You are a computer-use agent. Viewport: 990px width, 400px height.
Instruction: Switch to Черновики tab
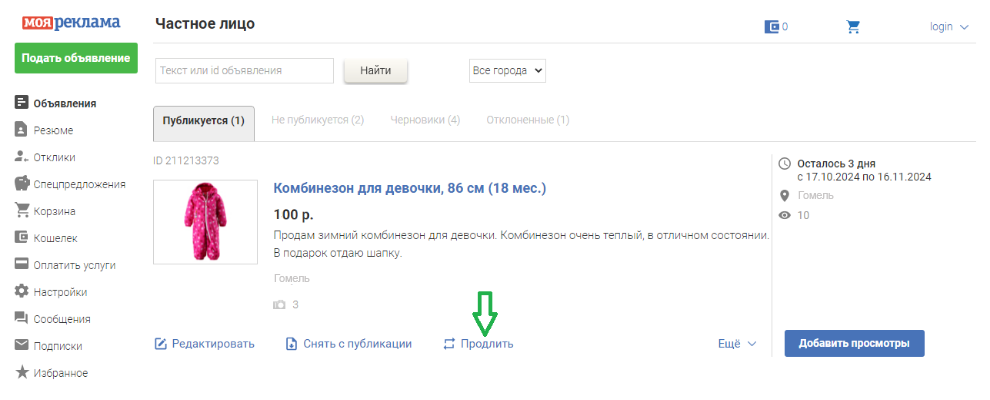coord(425,120)
